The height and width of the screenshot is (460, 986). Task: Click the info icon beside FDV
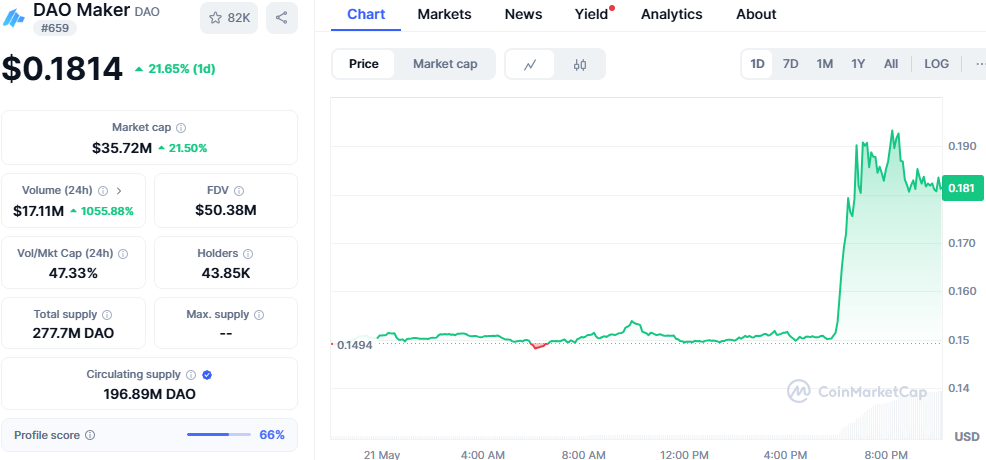tap(239, 190)
